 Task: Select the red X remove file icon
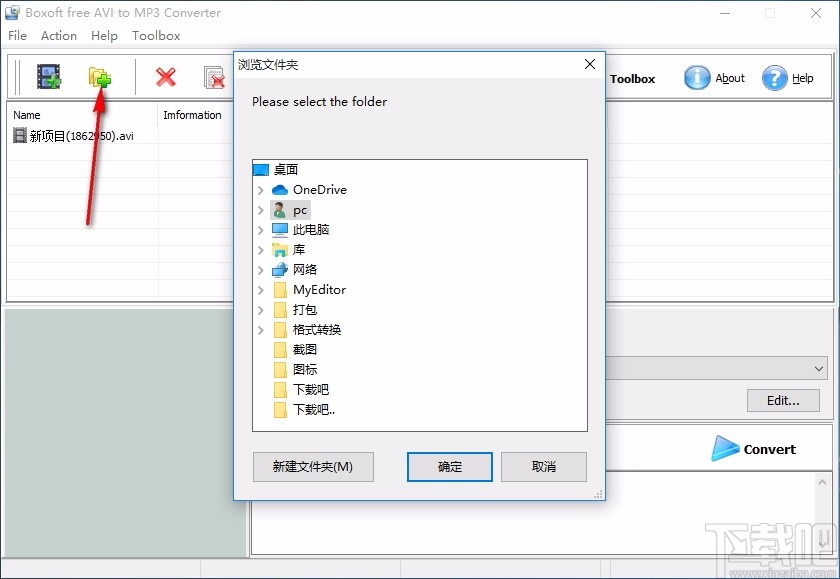pos(165,75)
